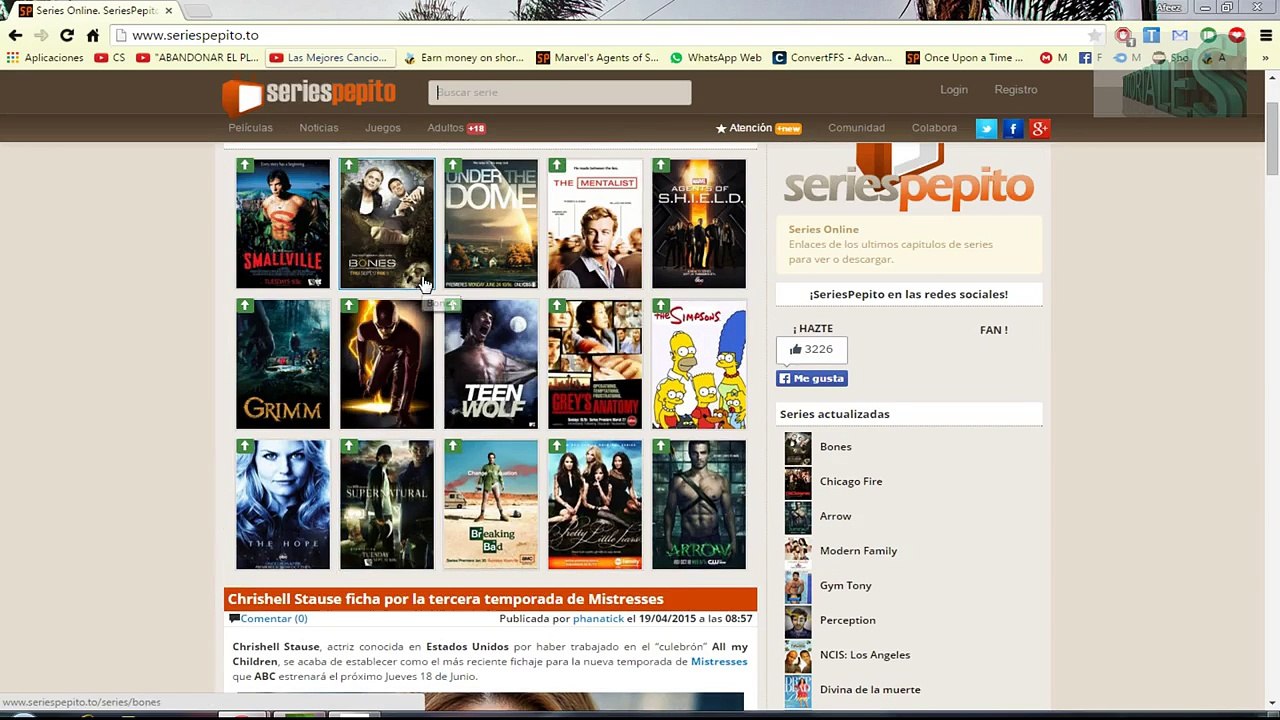1280x720 pixels.
Task: Open the Comunidad menu item
Action: click(856, 128)
